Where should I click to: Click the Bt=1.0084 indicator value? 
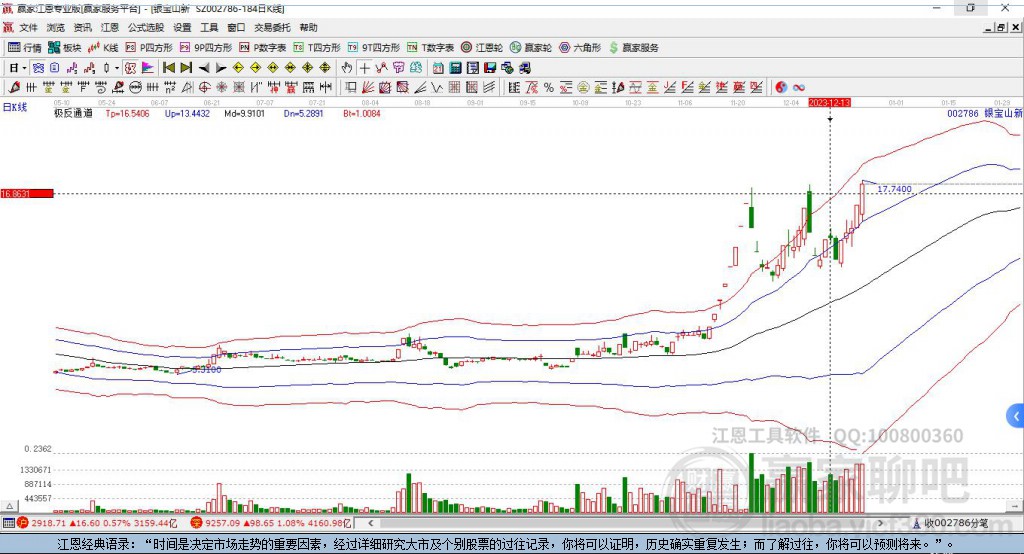362,114
